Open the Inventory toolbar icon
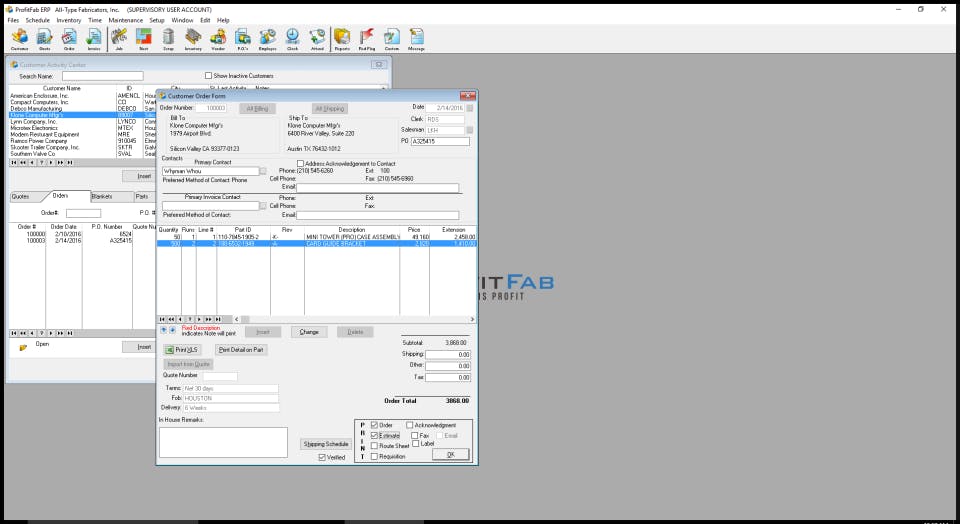The height and width of the screenshot is (524, 960). click(193, 39)
